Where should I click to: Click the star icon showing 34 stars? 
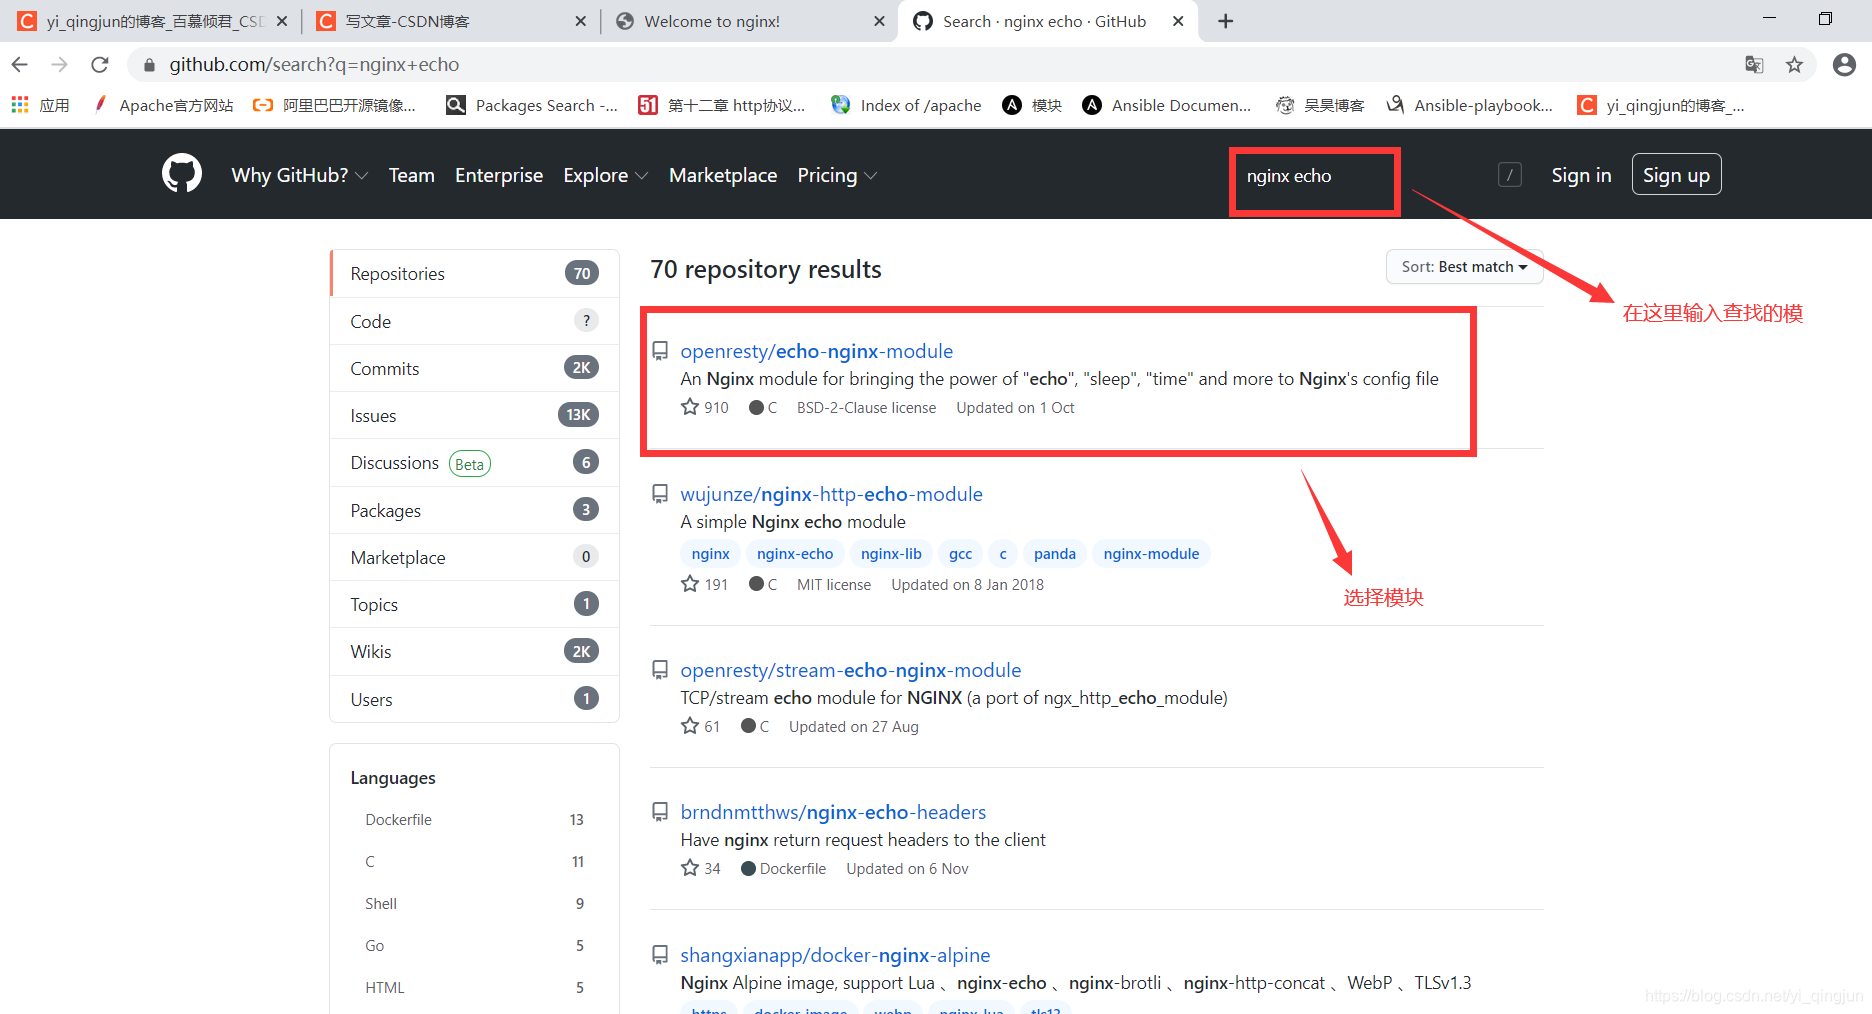(x=690, y=868)
